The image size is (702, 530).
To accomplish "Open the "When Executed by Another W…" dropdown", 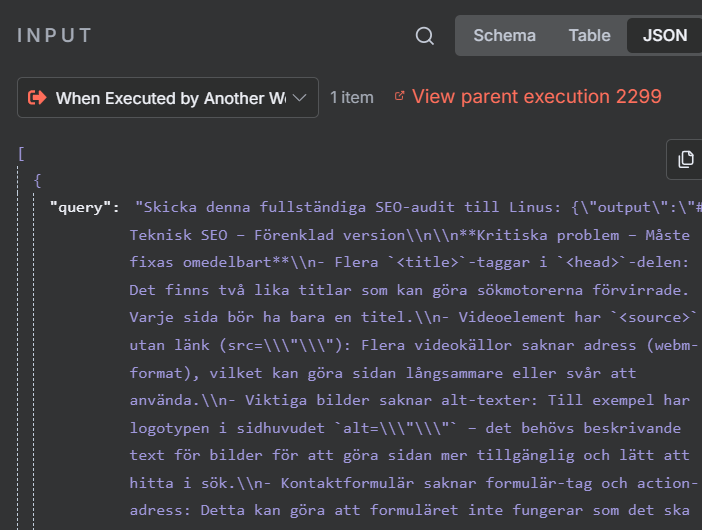I will click(168, 98).
